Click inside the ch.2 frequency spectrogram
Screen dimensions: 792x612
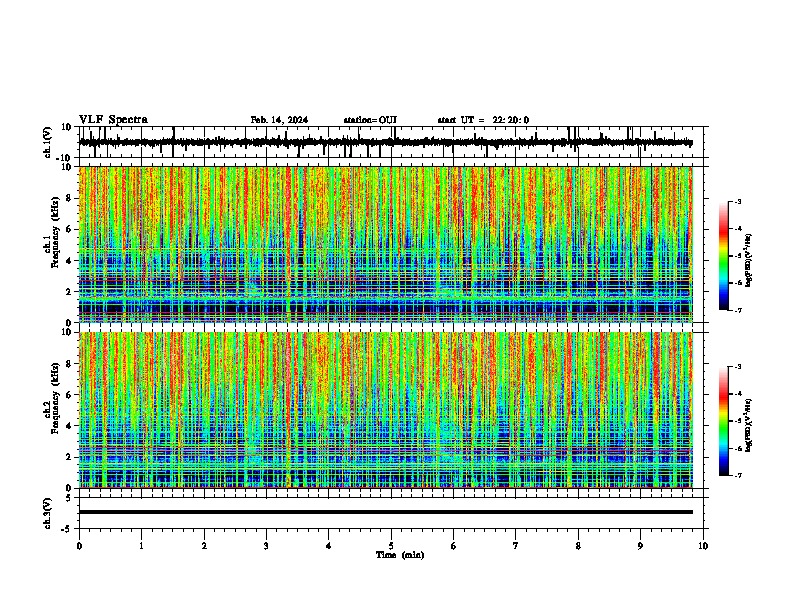[385, 410]
